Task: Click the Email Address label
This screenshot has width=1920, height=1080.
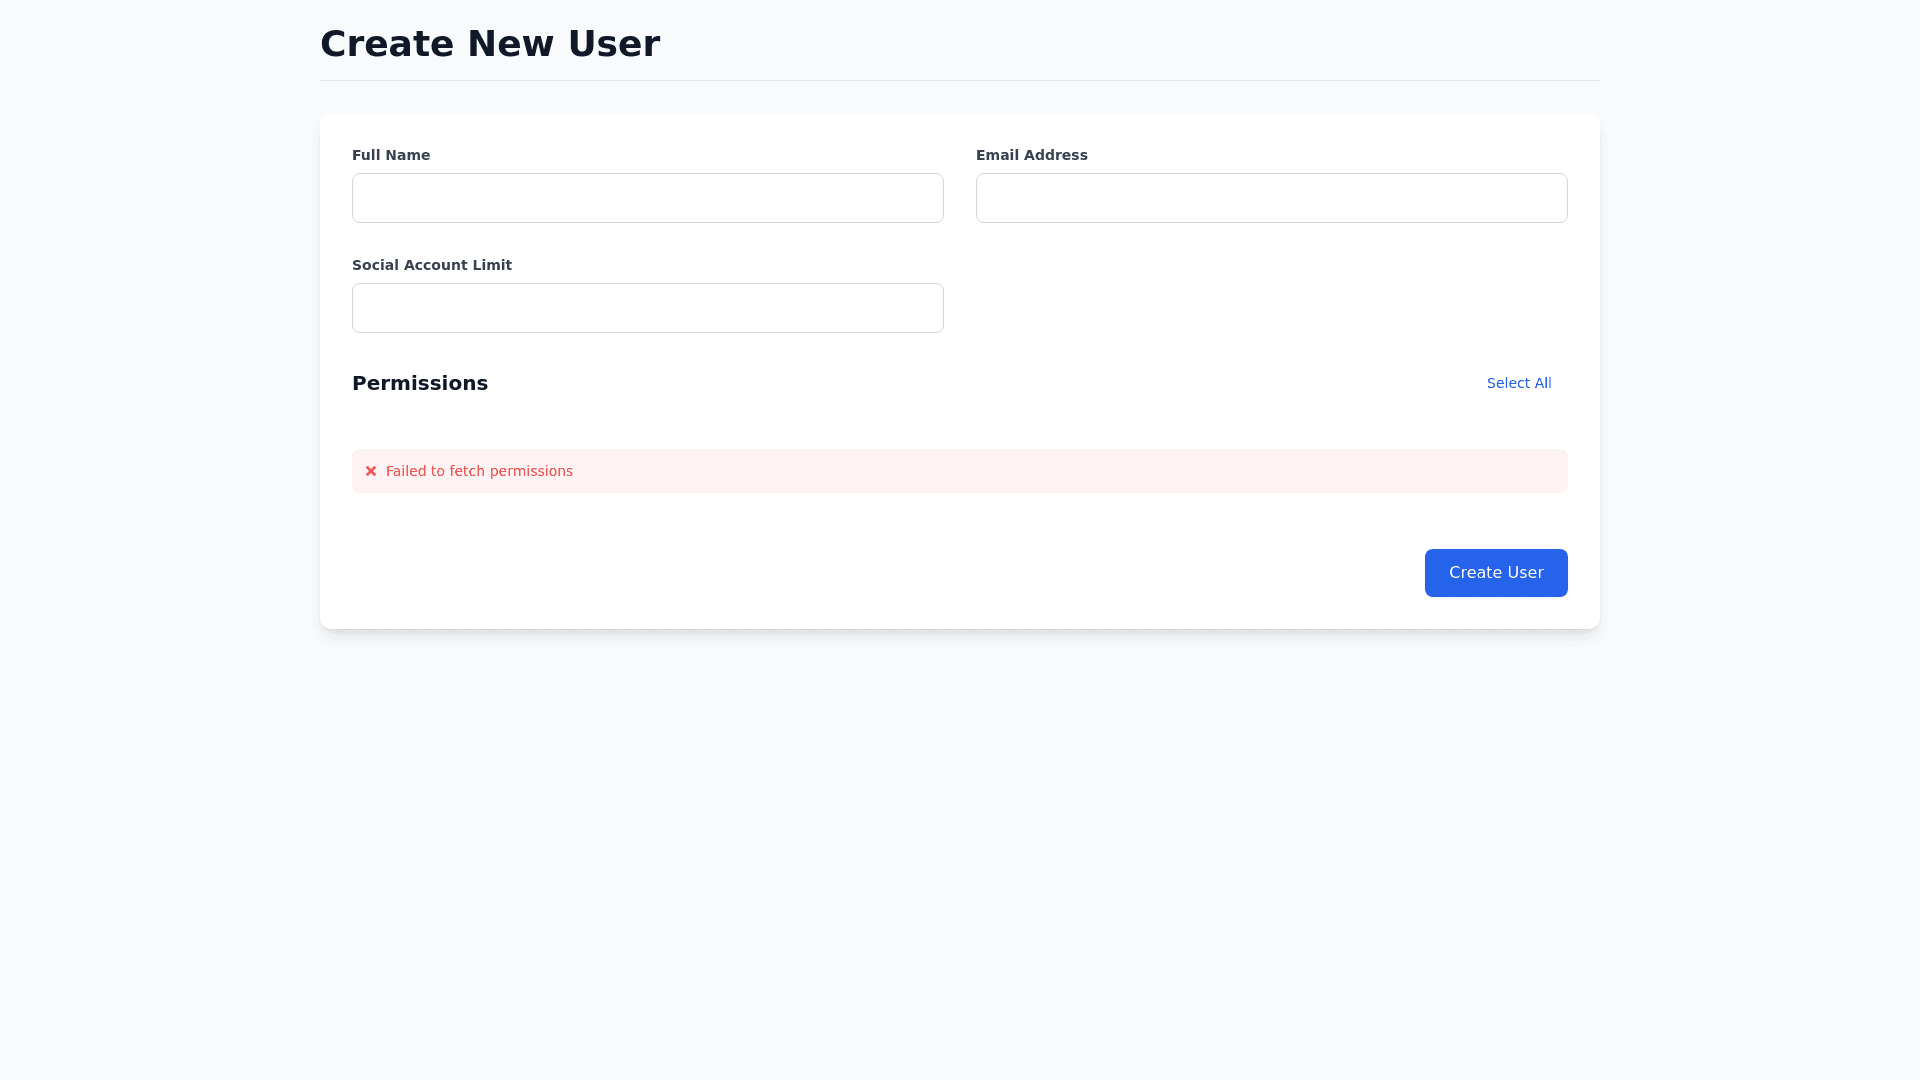Action: [1031, 155]
